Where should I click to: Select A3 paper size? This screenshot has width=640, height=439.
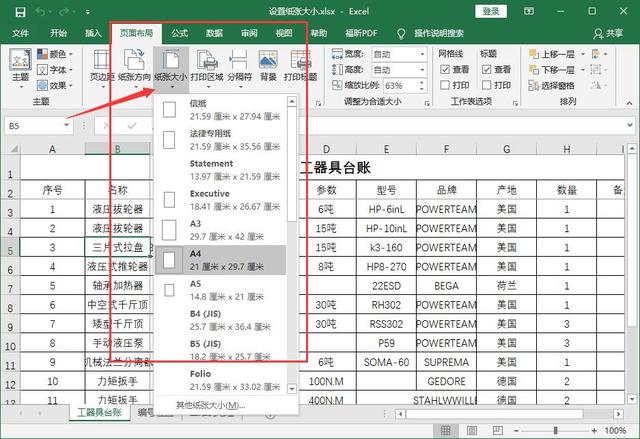coord(221,230)
